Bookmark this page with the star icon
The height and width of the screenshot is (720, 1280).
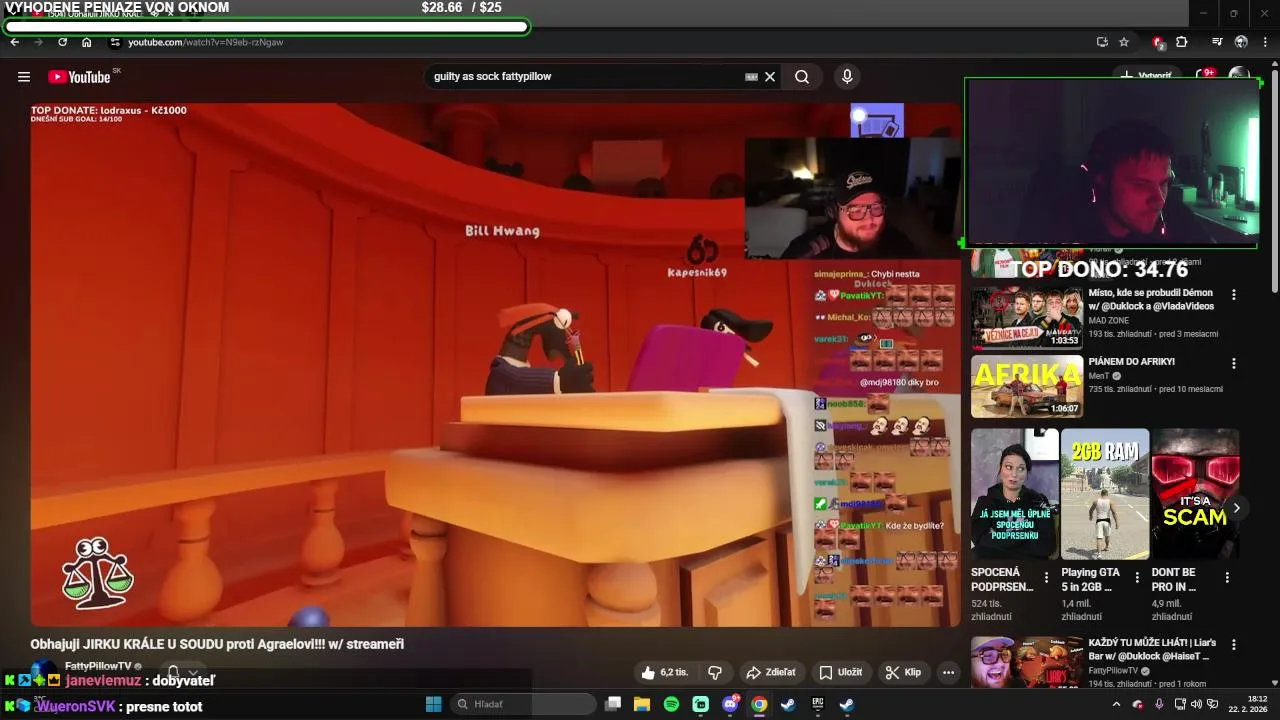click(1124, 42)
